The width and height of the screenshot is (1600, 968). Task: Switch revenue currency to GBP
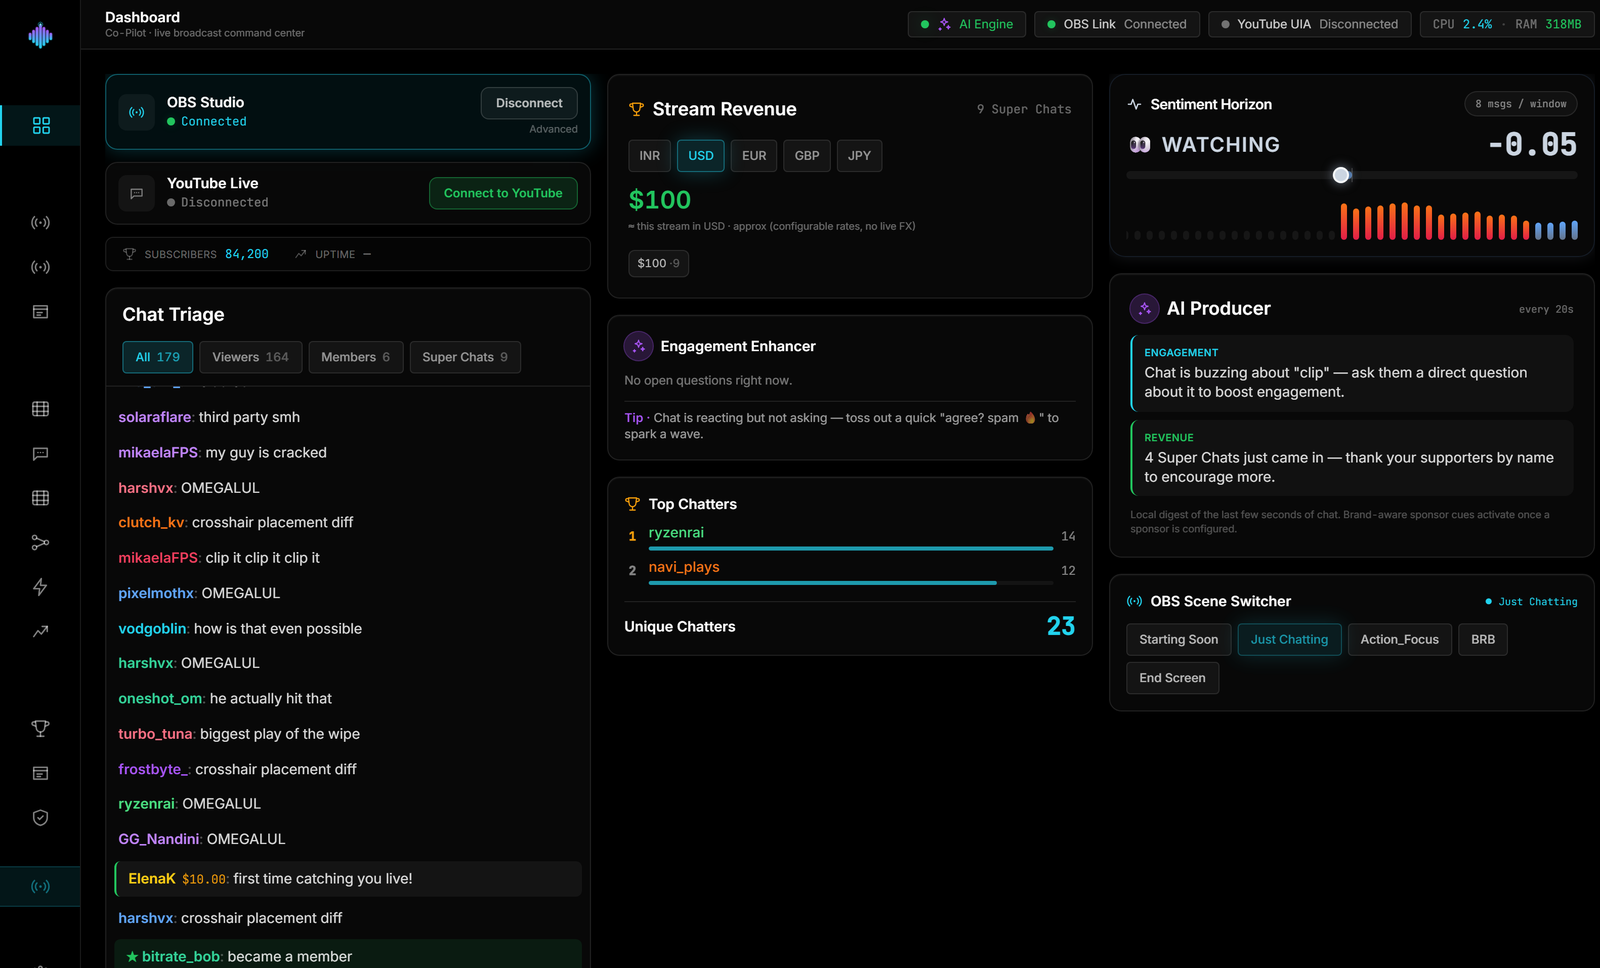[x=807, y=156]
